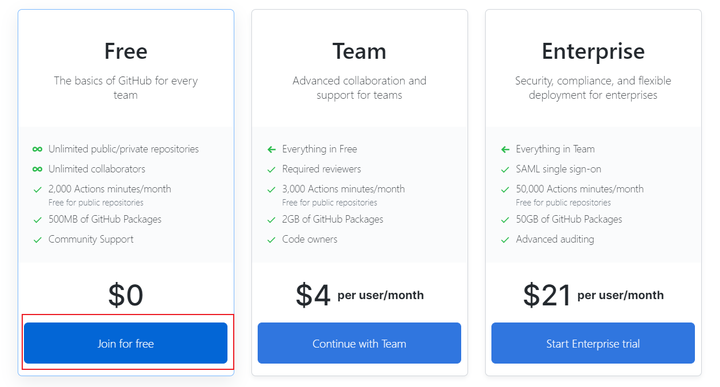Select the Free plan heading

pyautogui.click(x=126, y=51)
